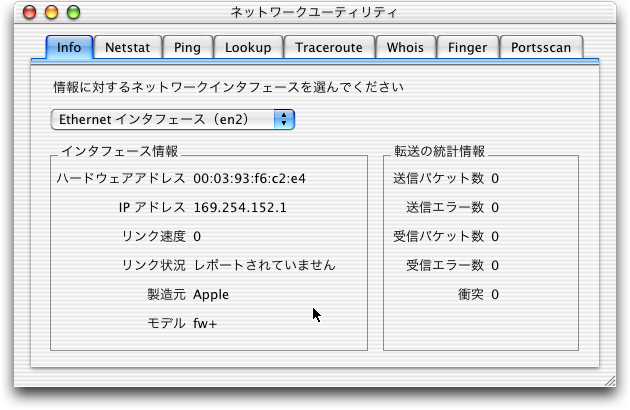The height and width of the screenshot is (410, 630).
Task: Switch to the Finger tab
Action: pyautogui.click(x=467, y=47)
